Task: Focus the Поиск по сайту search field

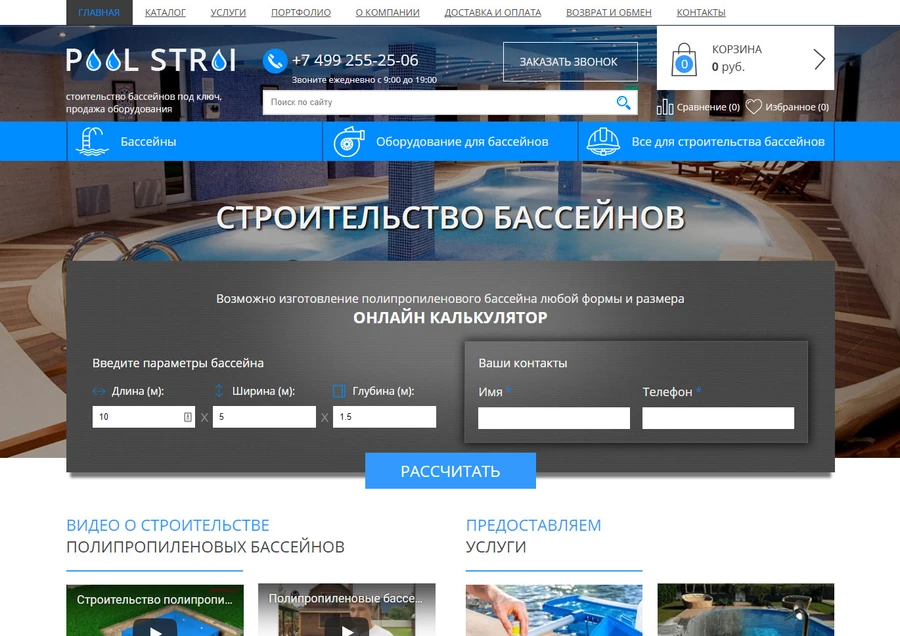Action: [x=439, y=102]
